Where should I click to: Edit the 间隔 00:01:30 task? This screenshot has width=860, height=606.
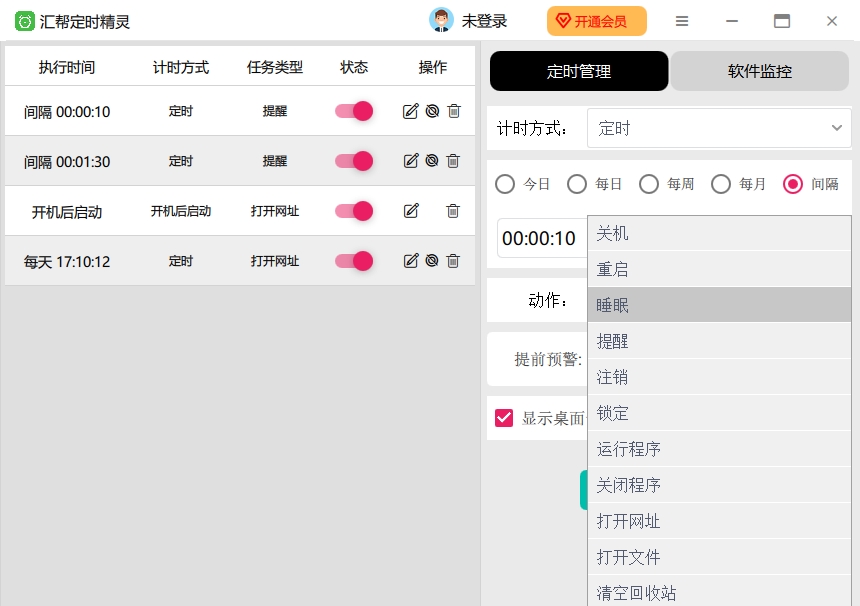click(x=410, y=161)
